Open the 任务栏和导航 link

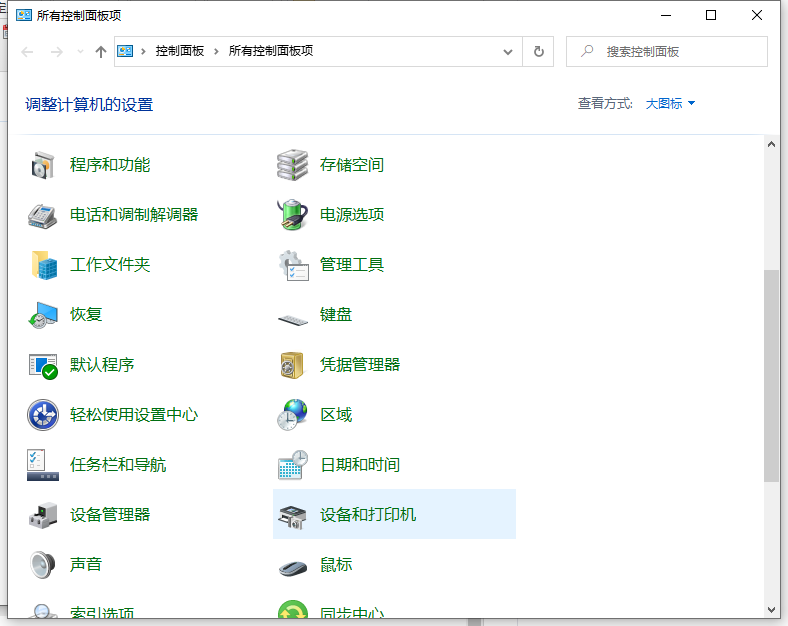(118, 465)
